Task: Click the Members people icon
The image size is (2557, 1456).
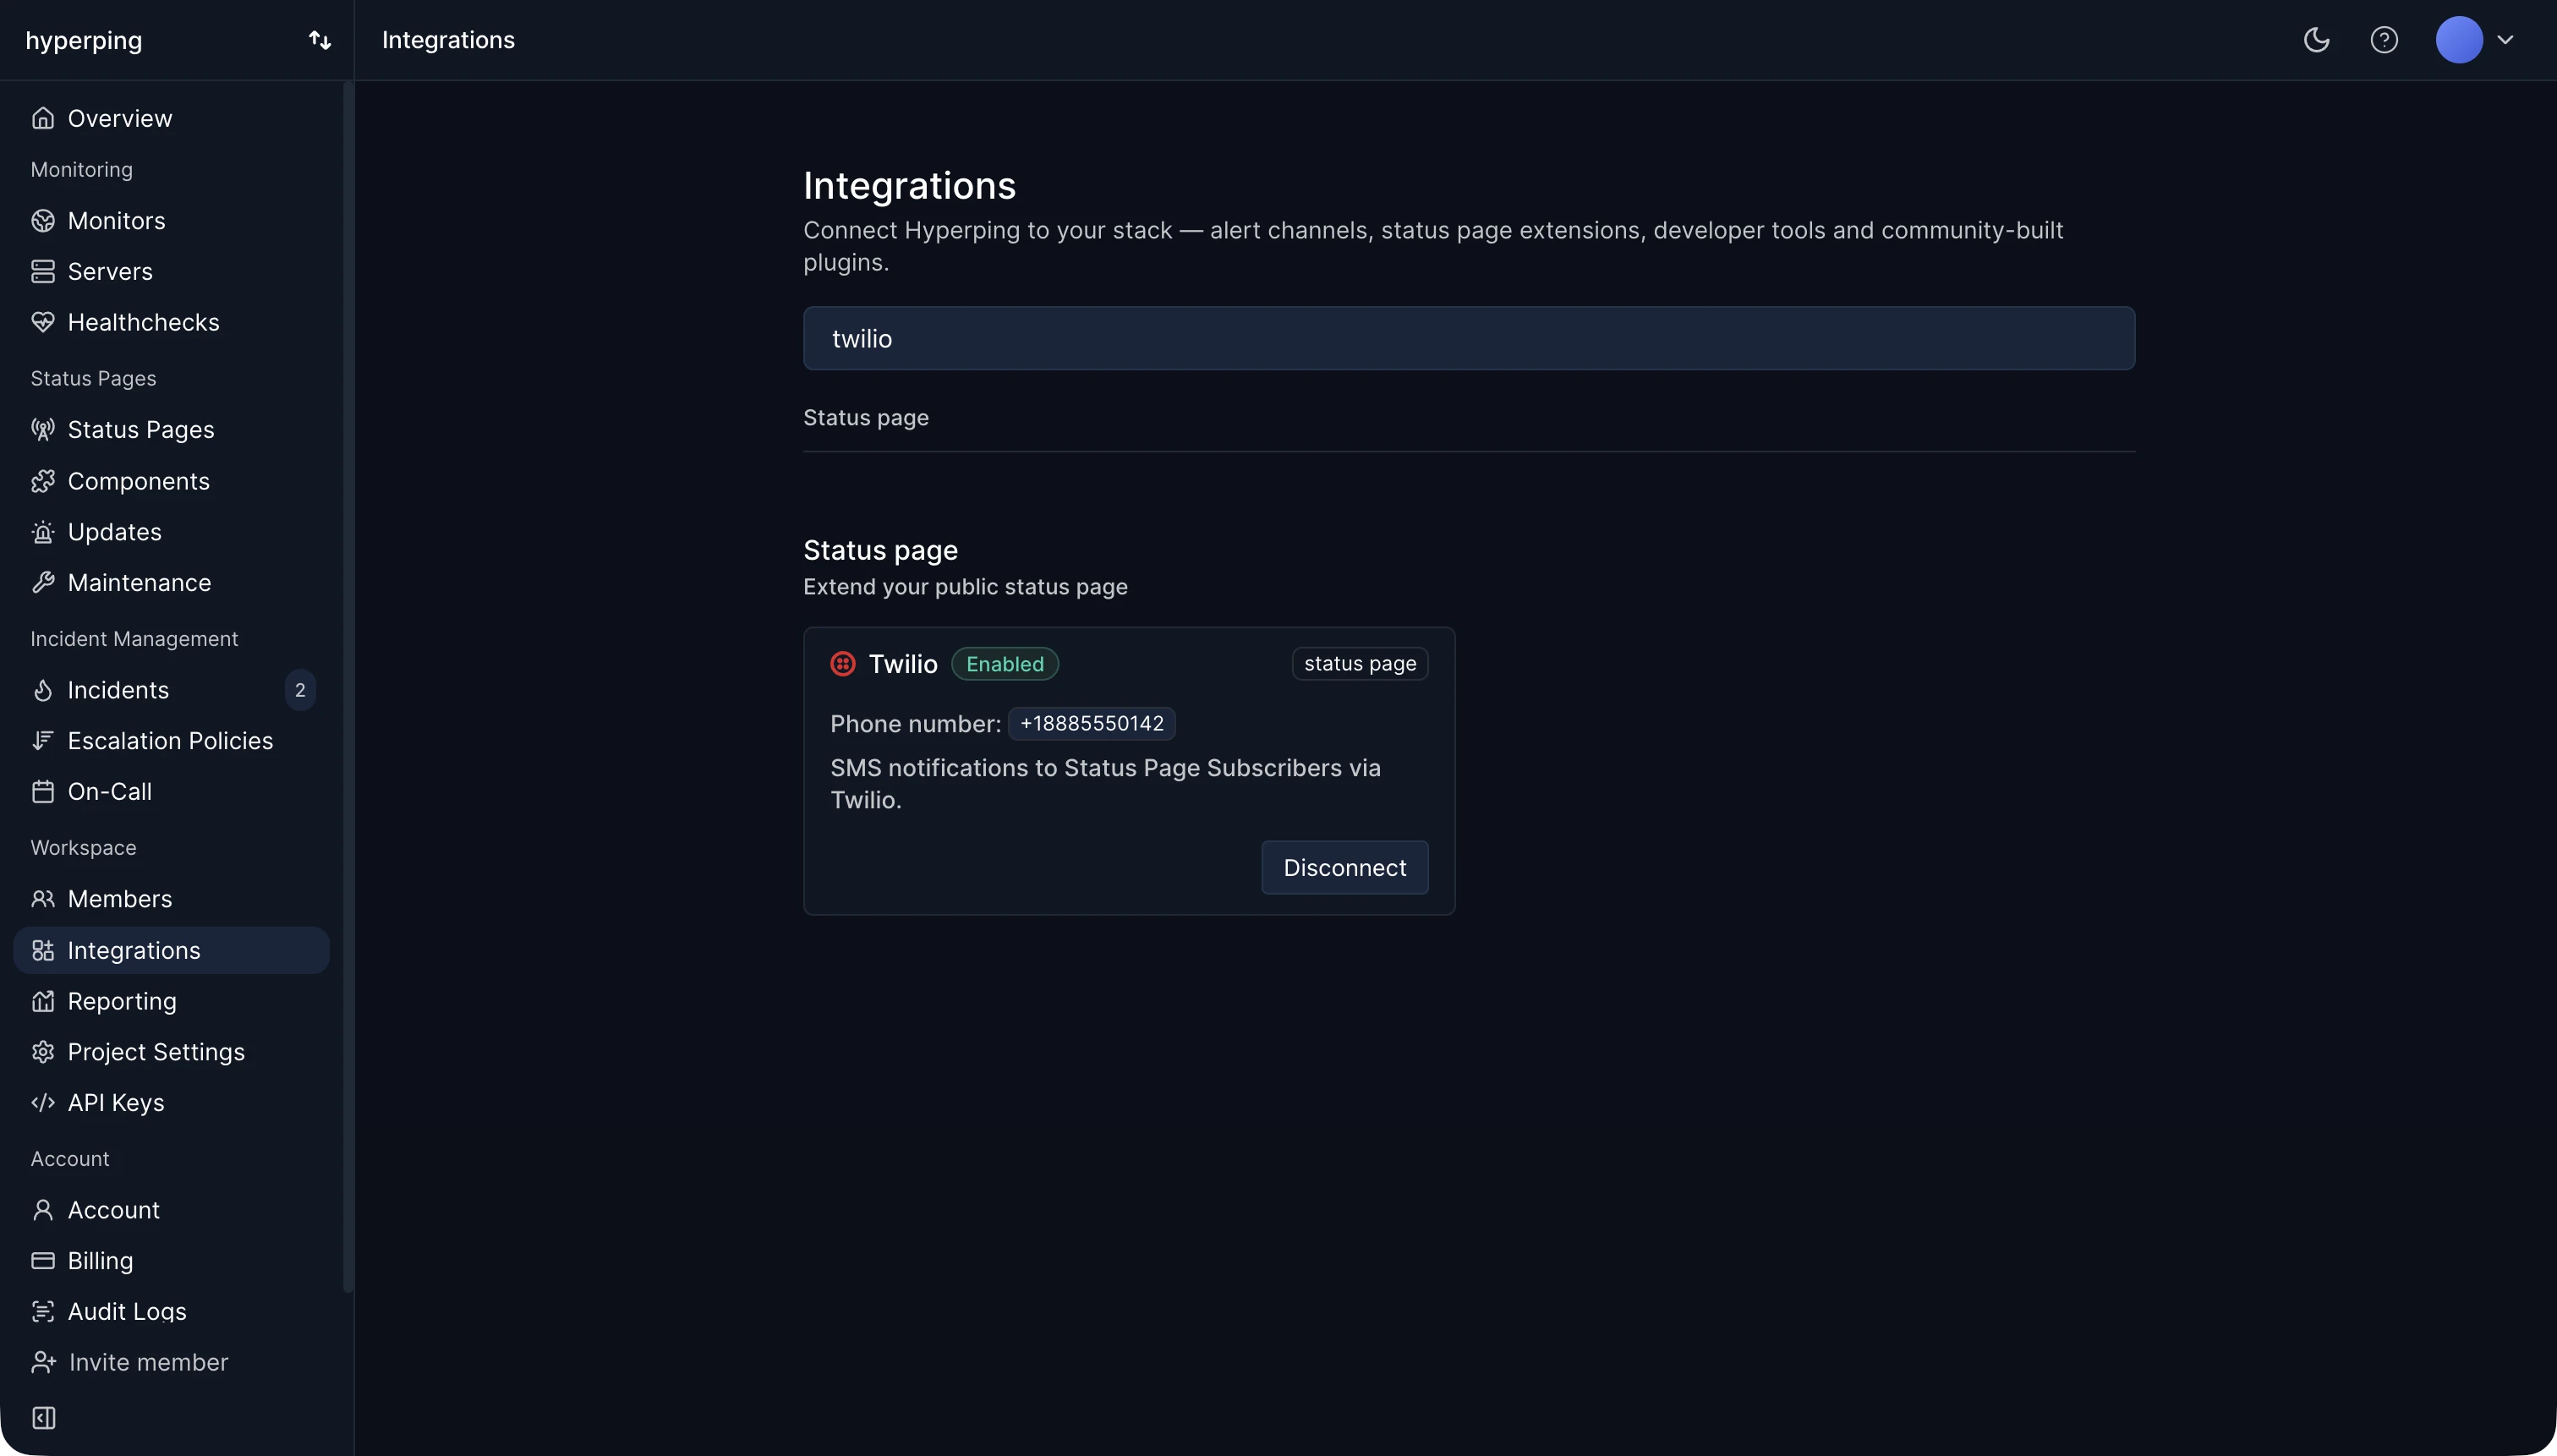Action: (42, 899)
